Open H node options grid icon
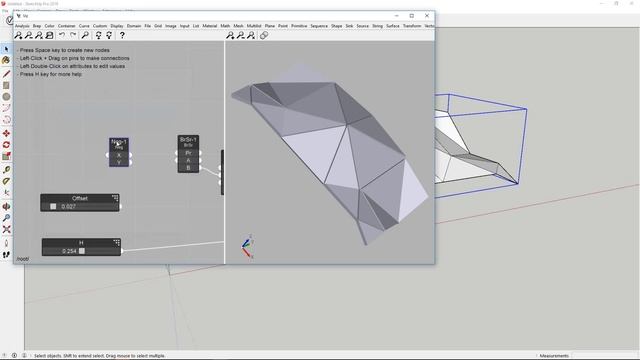The height and width of the screenshot is (360, 640). tap(116, 242)
